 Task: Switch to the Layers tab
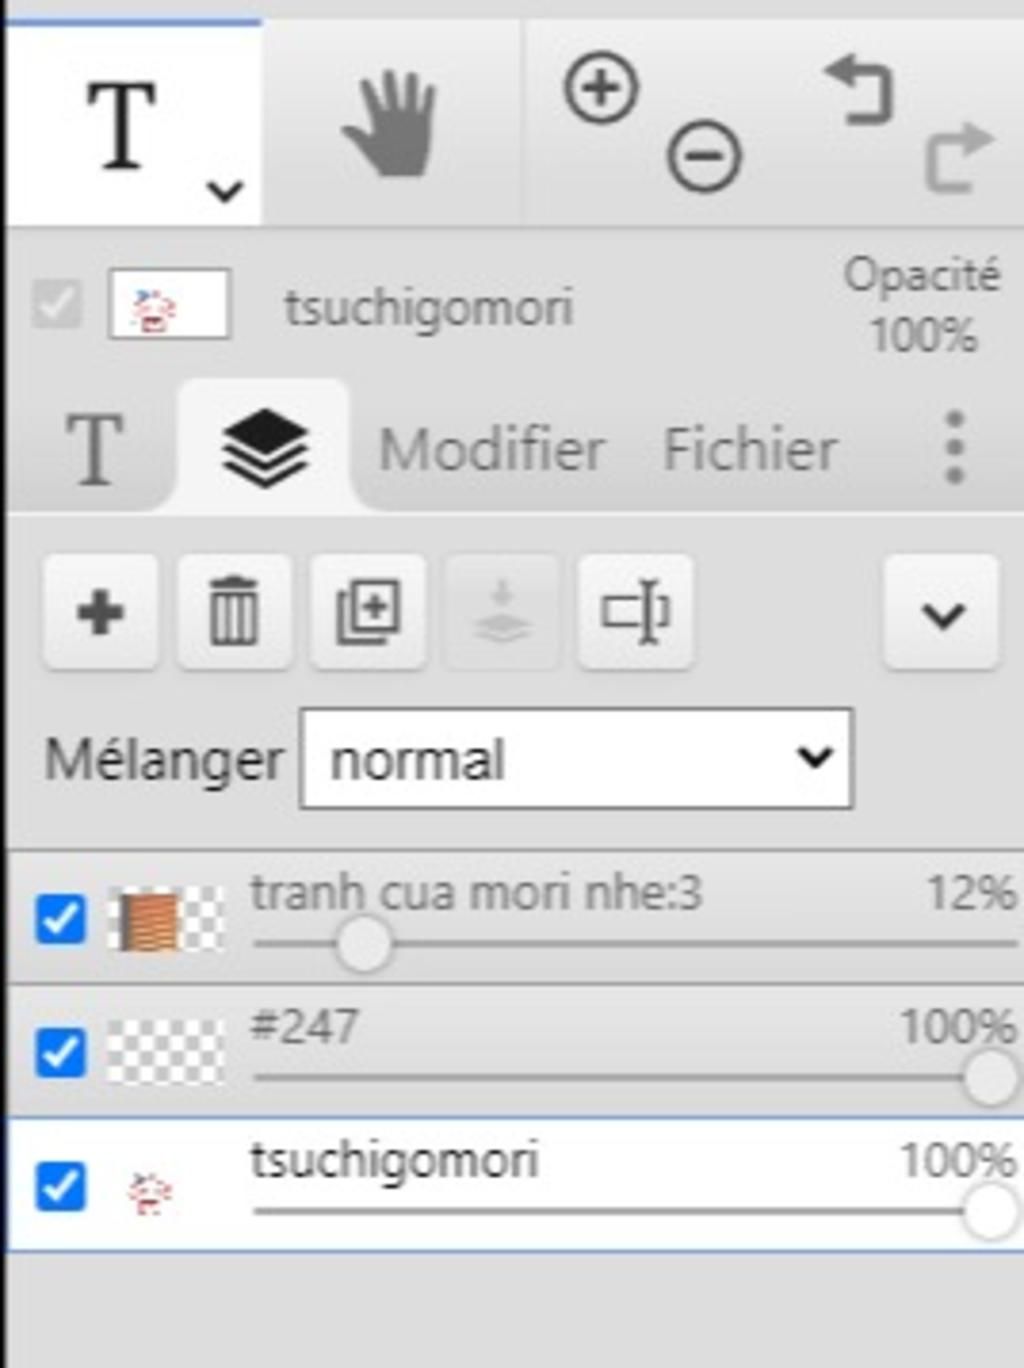[264, 447]
